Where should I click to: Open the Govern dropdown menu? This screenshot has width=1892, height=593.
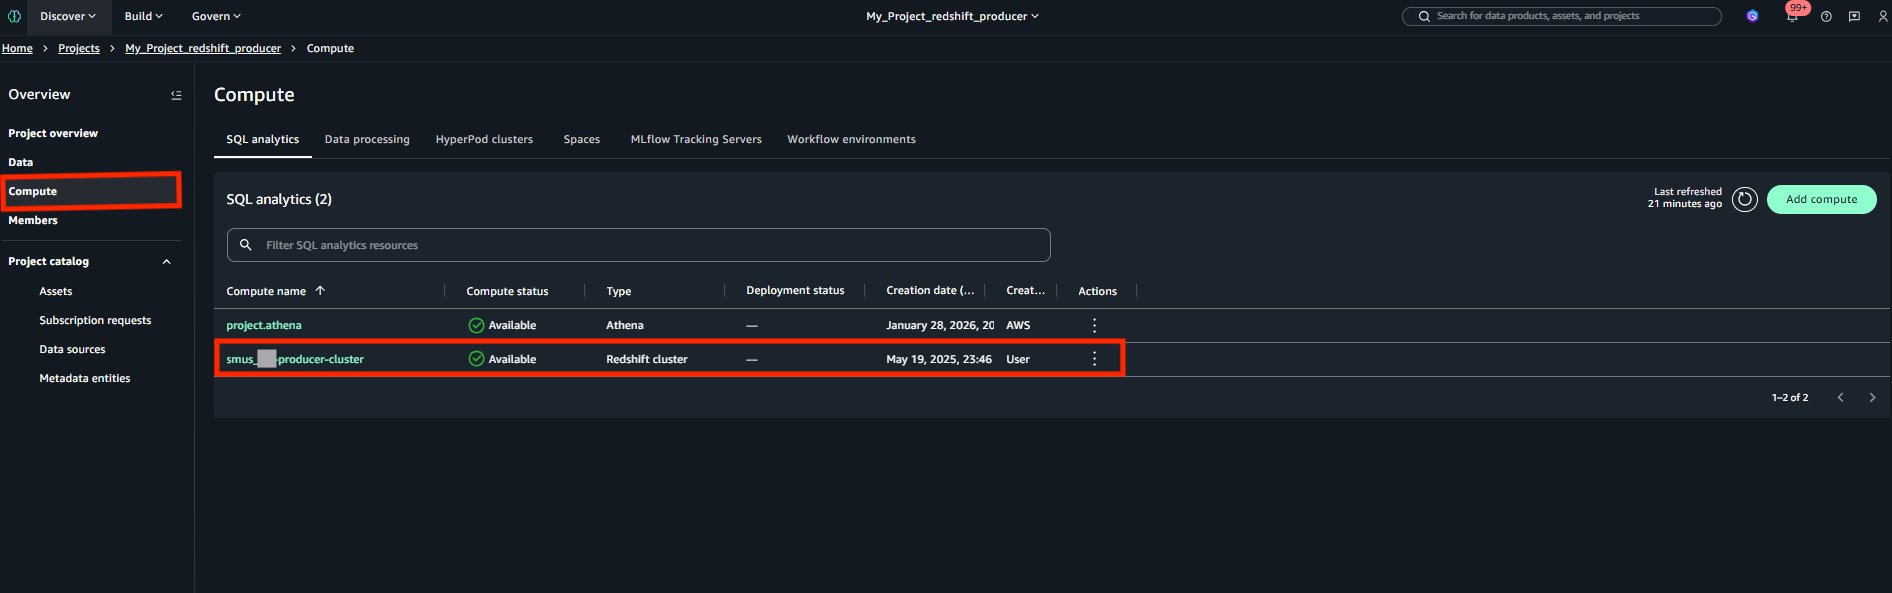[x=216, y=16]
